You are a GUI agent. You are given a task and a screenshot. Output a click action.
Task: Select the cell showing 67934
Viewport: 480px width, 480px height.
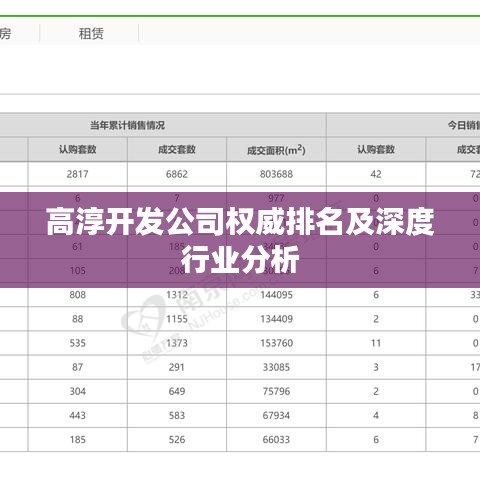pos(276,416)
